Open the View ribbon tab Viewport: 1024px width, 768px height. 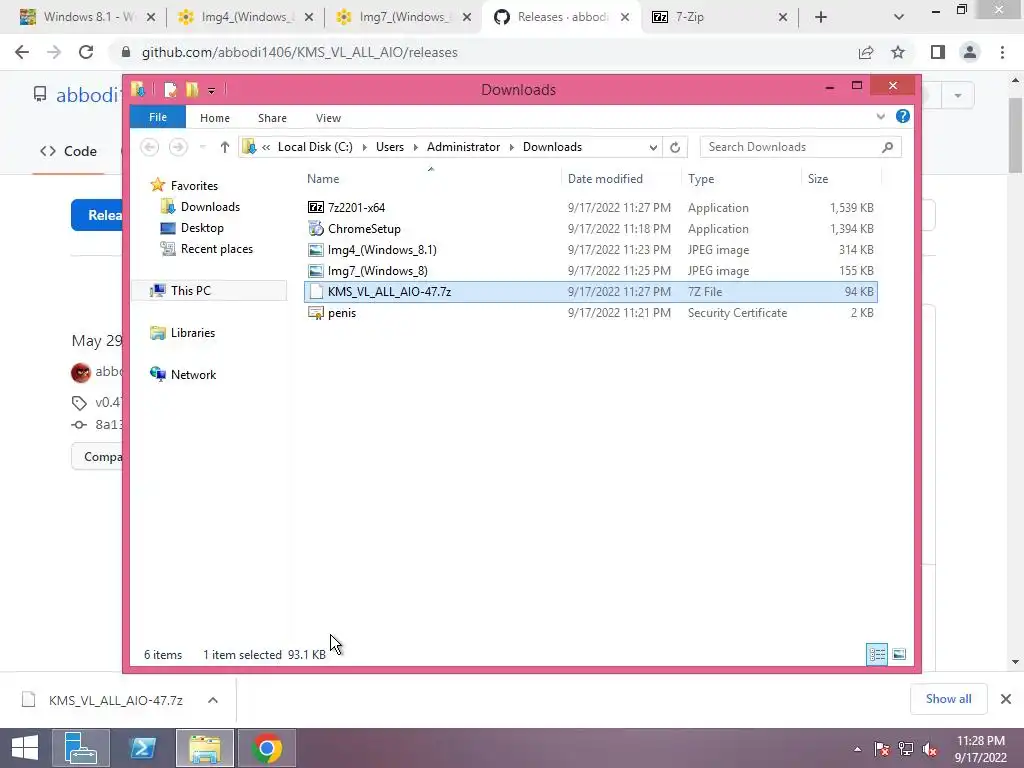click(x=328, y=118)
